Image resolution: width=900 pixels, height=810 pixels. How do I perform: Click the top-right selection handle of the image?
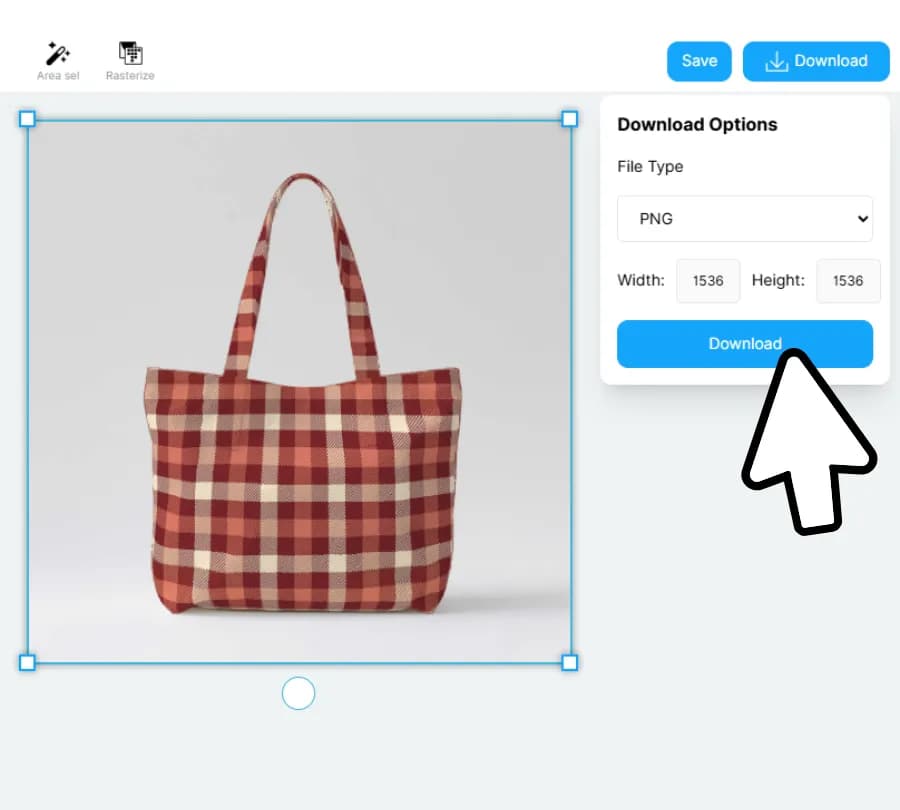(x=569, y=119)
